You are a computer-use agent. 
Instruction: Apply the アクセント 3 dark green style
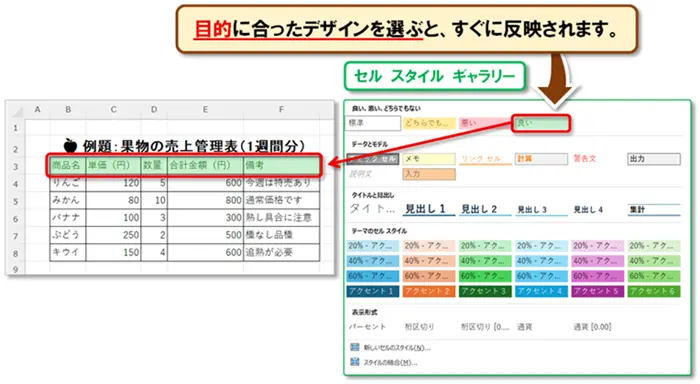click(x=485, y=291)
